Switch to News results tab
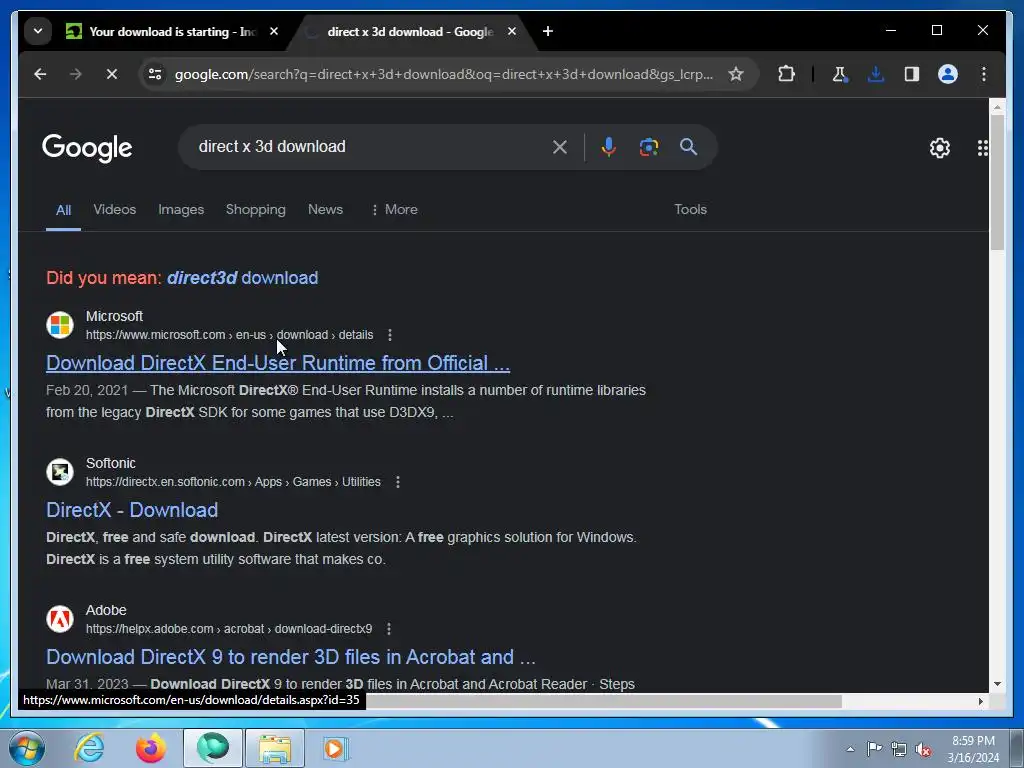The image size is (1024, 768). [x=325, y=210]
